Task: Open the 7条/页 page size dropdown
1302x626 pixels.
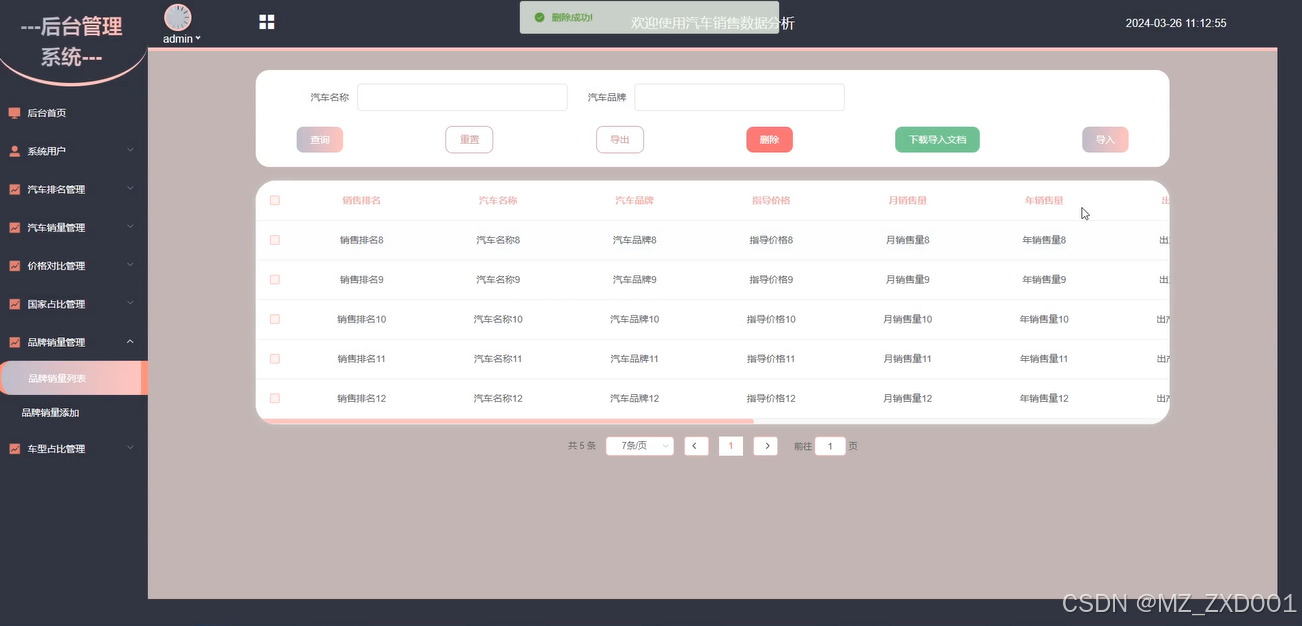Action: pyautogui.click(x=640, y=446)
